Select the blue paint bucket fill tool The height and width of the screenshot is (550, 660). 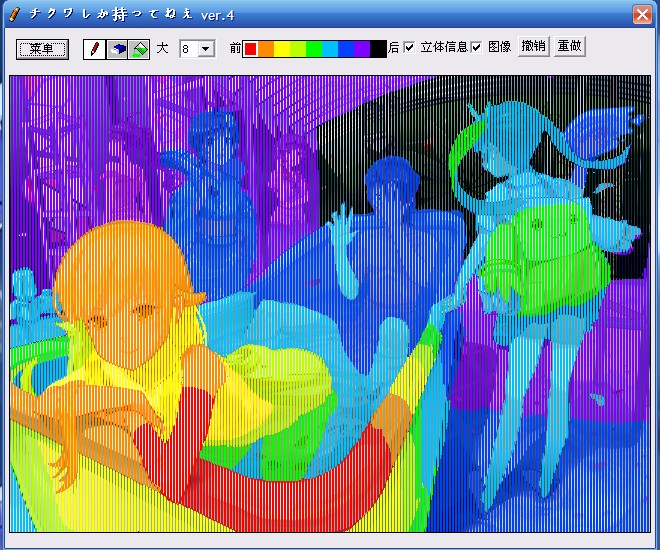(x=117, y=49)
